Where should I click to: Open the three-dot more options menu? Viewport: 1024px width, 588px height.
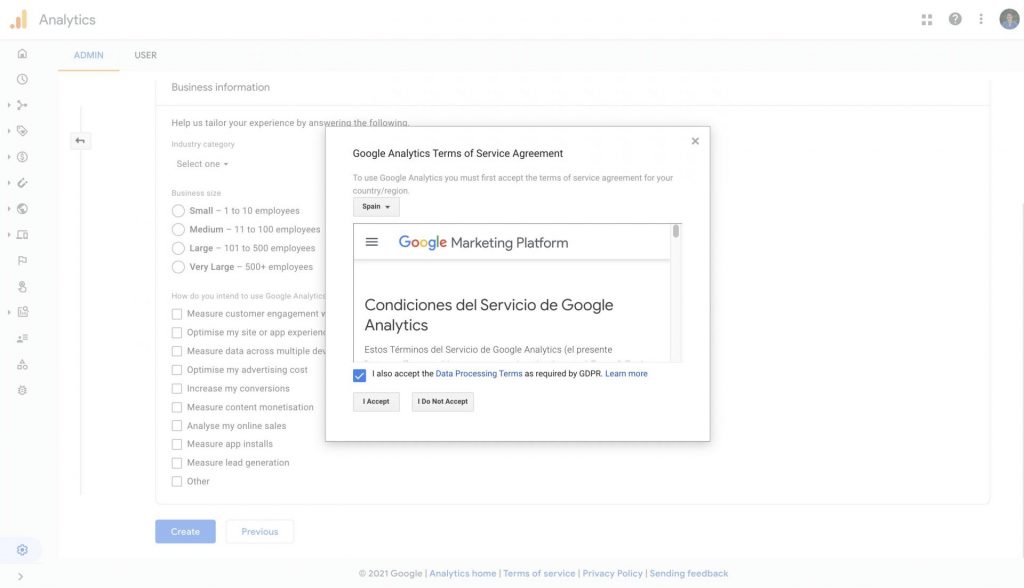[x=981, y=19]
